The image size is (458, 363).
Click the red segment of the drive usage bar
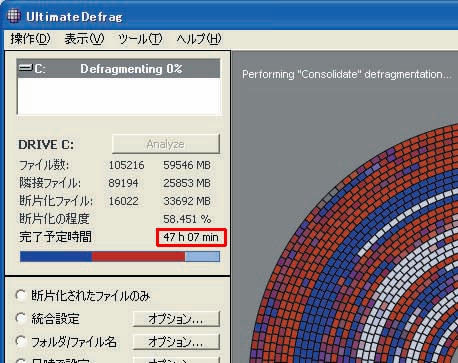pos(138,256)
